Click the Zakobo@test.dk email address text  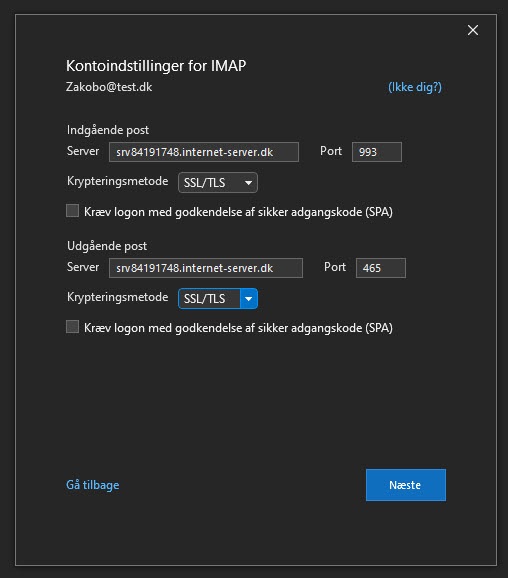109,87
